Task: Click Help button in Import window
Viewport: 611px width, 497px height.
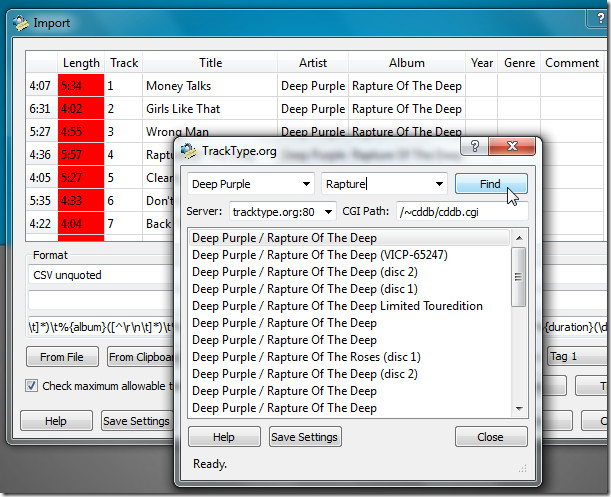Action: [56, 421]
